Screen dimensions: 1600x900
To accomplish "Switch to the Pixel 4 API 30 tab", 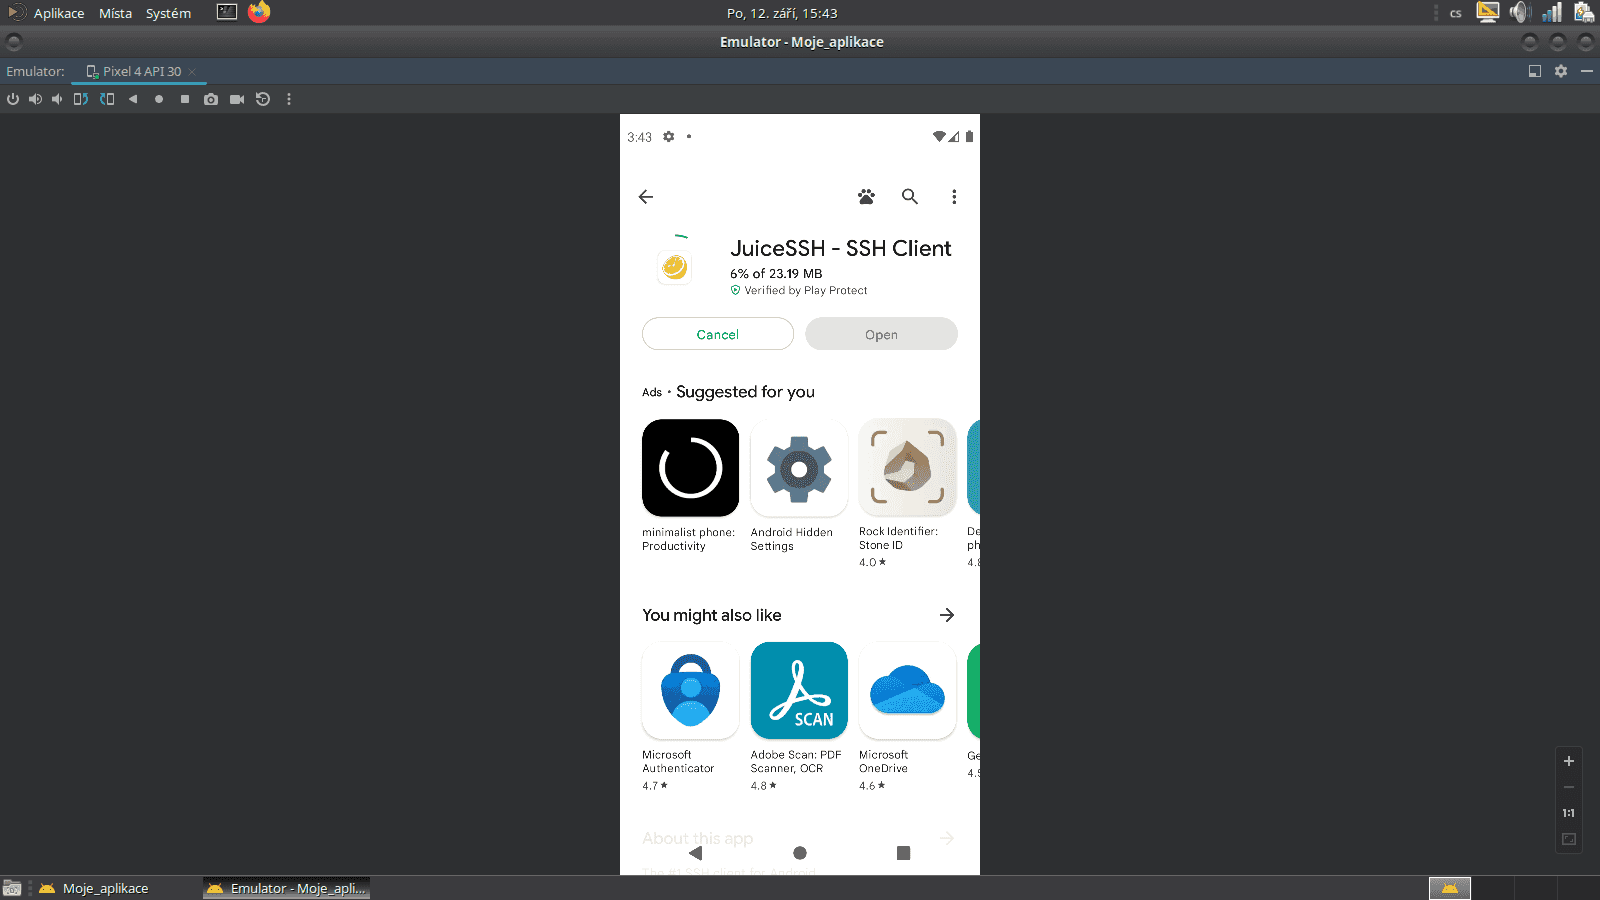I will click(141, 72).
